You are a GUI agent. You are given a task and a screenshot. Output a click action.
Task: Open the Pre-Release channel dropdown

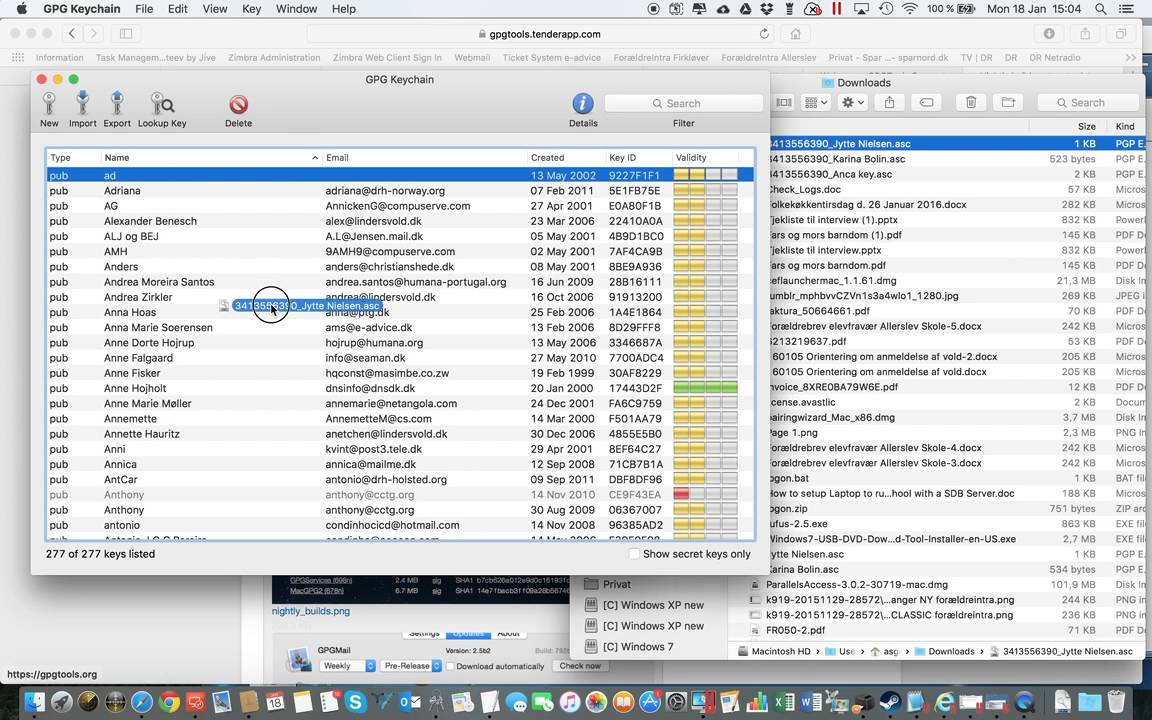(x=411, y=666)
